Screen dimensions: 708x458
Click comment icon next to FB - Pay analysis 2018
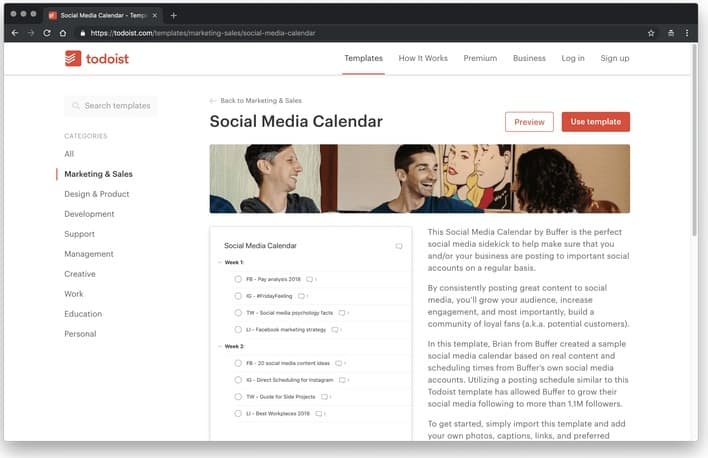pyautogui.click(x=309, y=280)
